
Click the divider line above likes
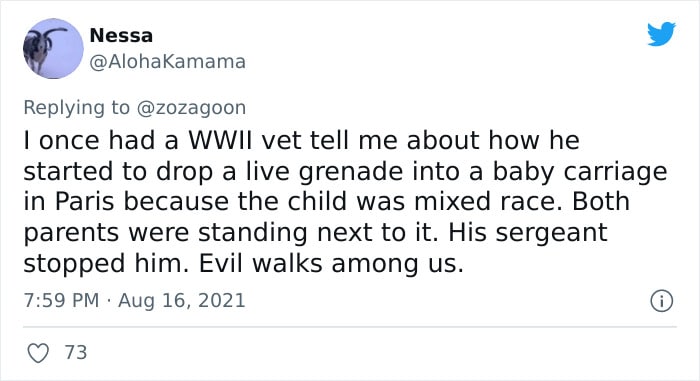point(350,327)
